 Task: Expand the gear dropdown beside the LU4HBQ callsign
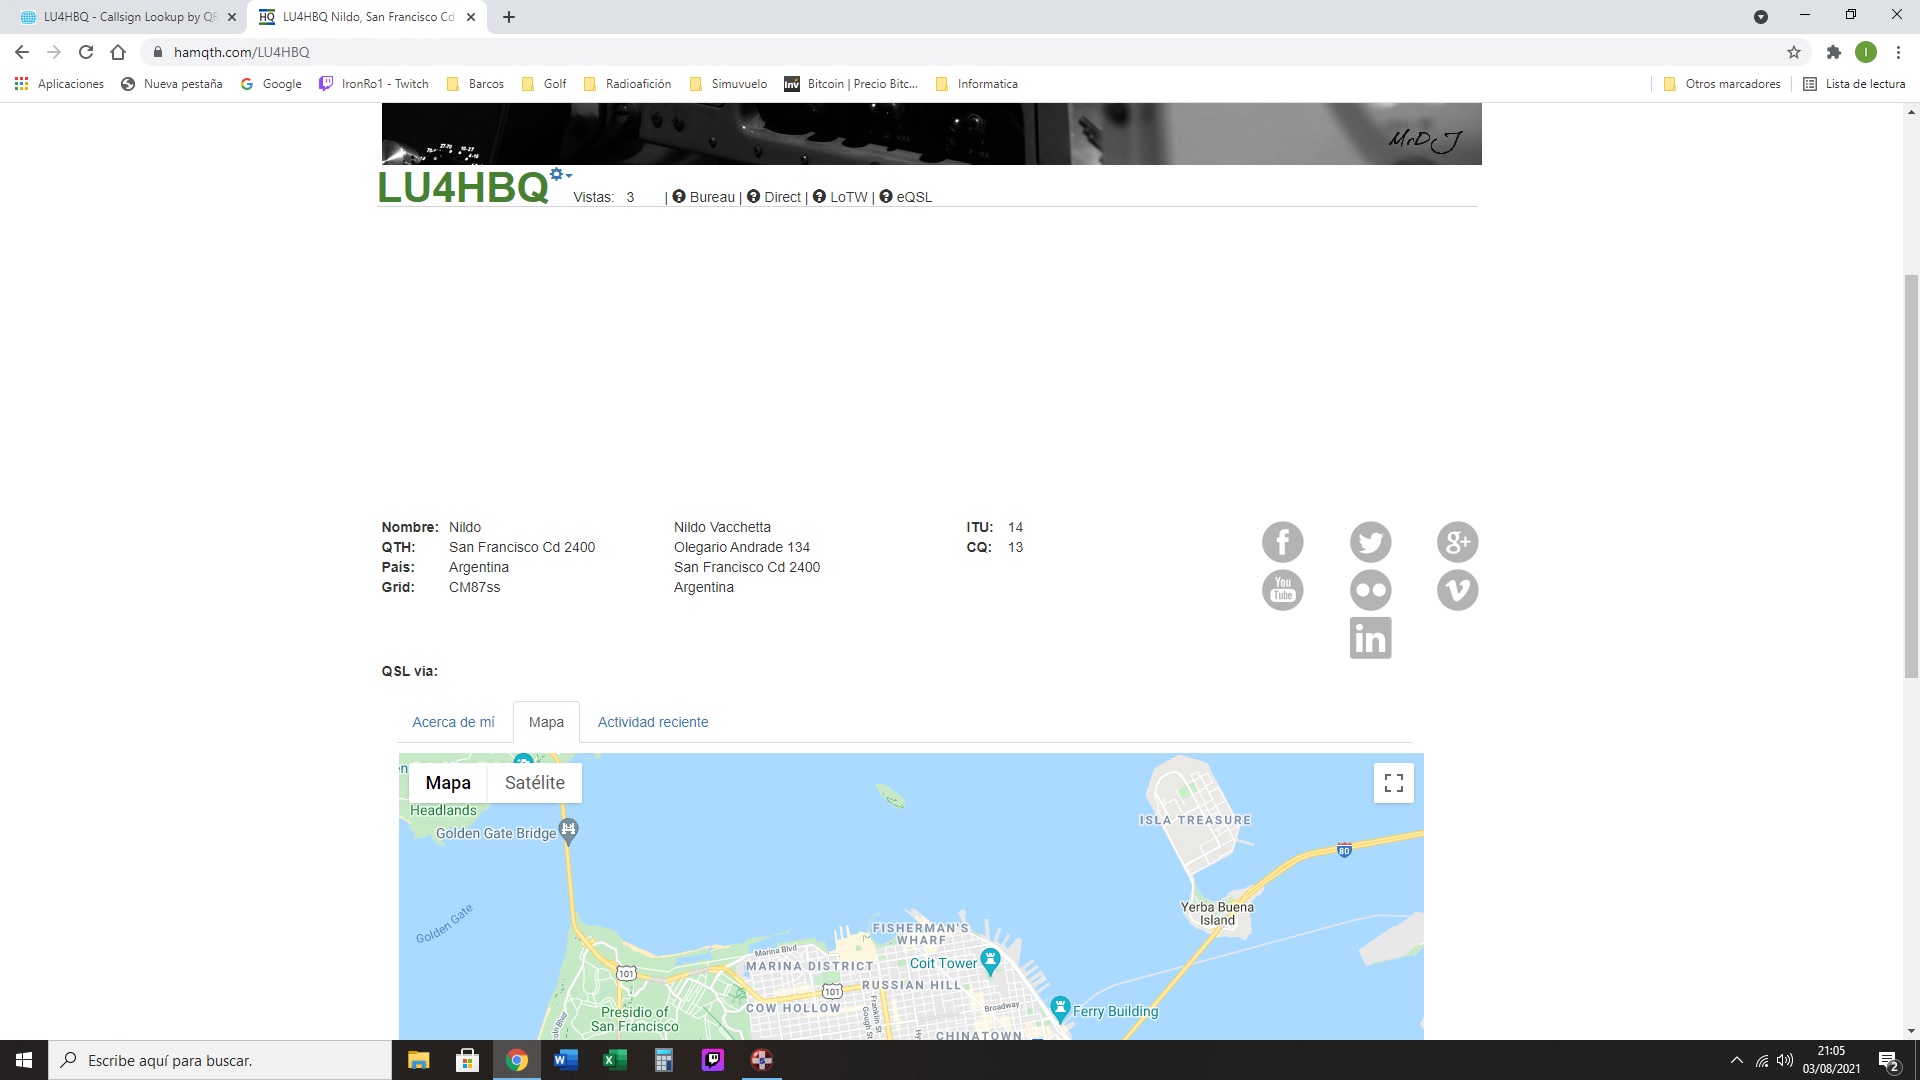pos(560,175)
